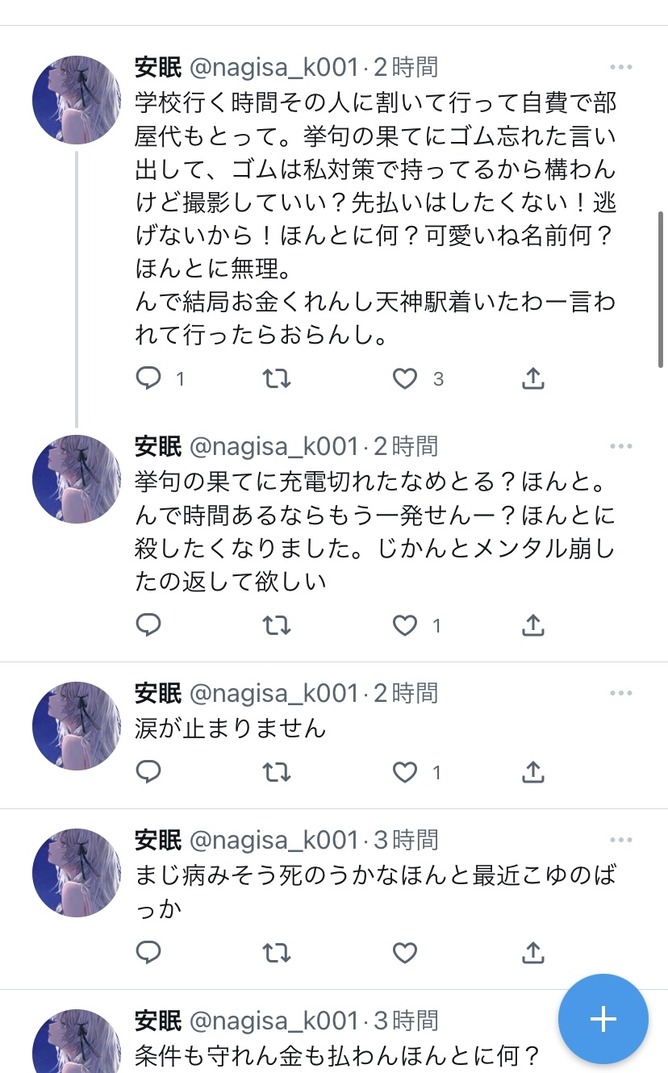Open the more options menu on first tweet
This screenshot has height=1073, width=668.
621,67
